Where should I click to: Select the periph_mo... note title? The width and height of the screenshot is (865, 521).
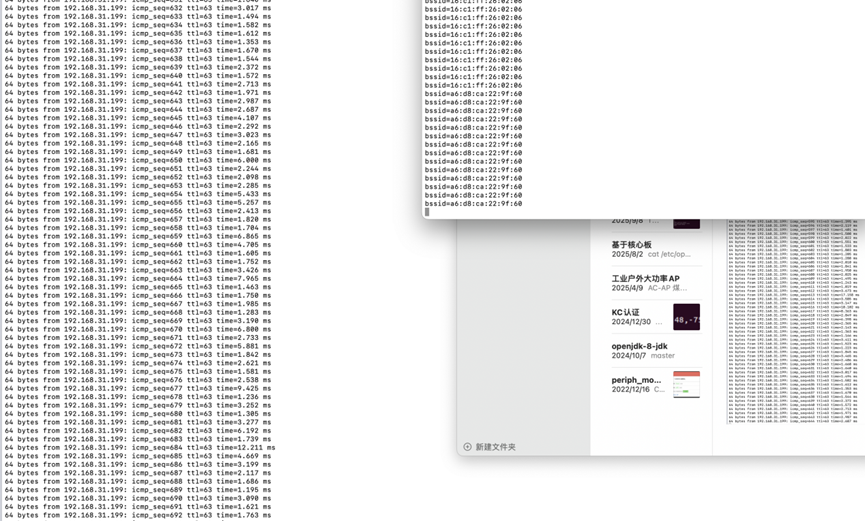636,380
